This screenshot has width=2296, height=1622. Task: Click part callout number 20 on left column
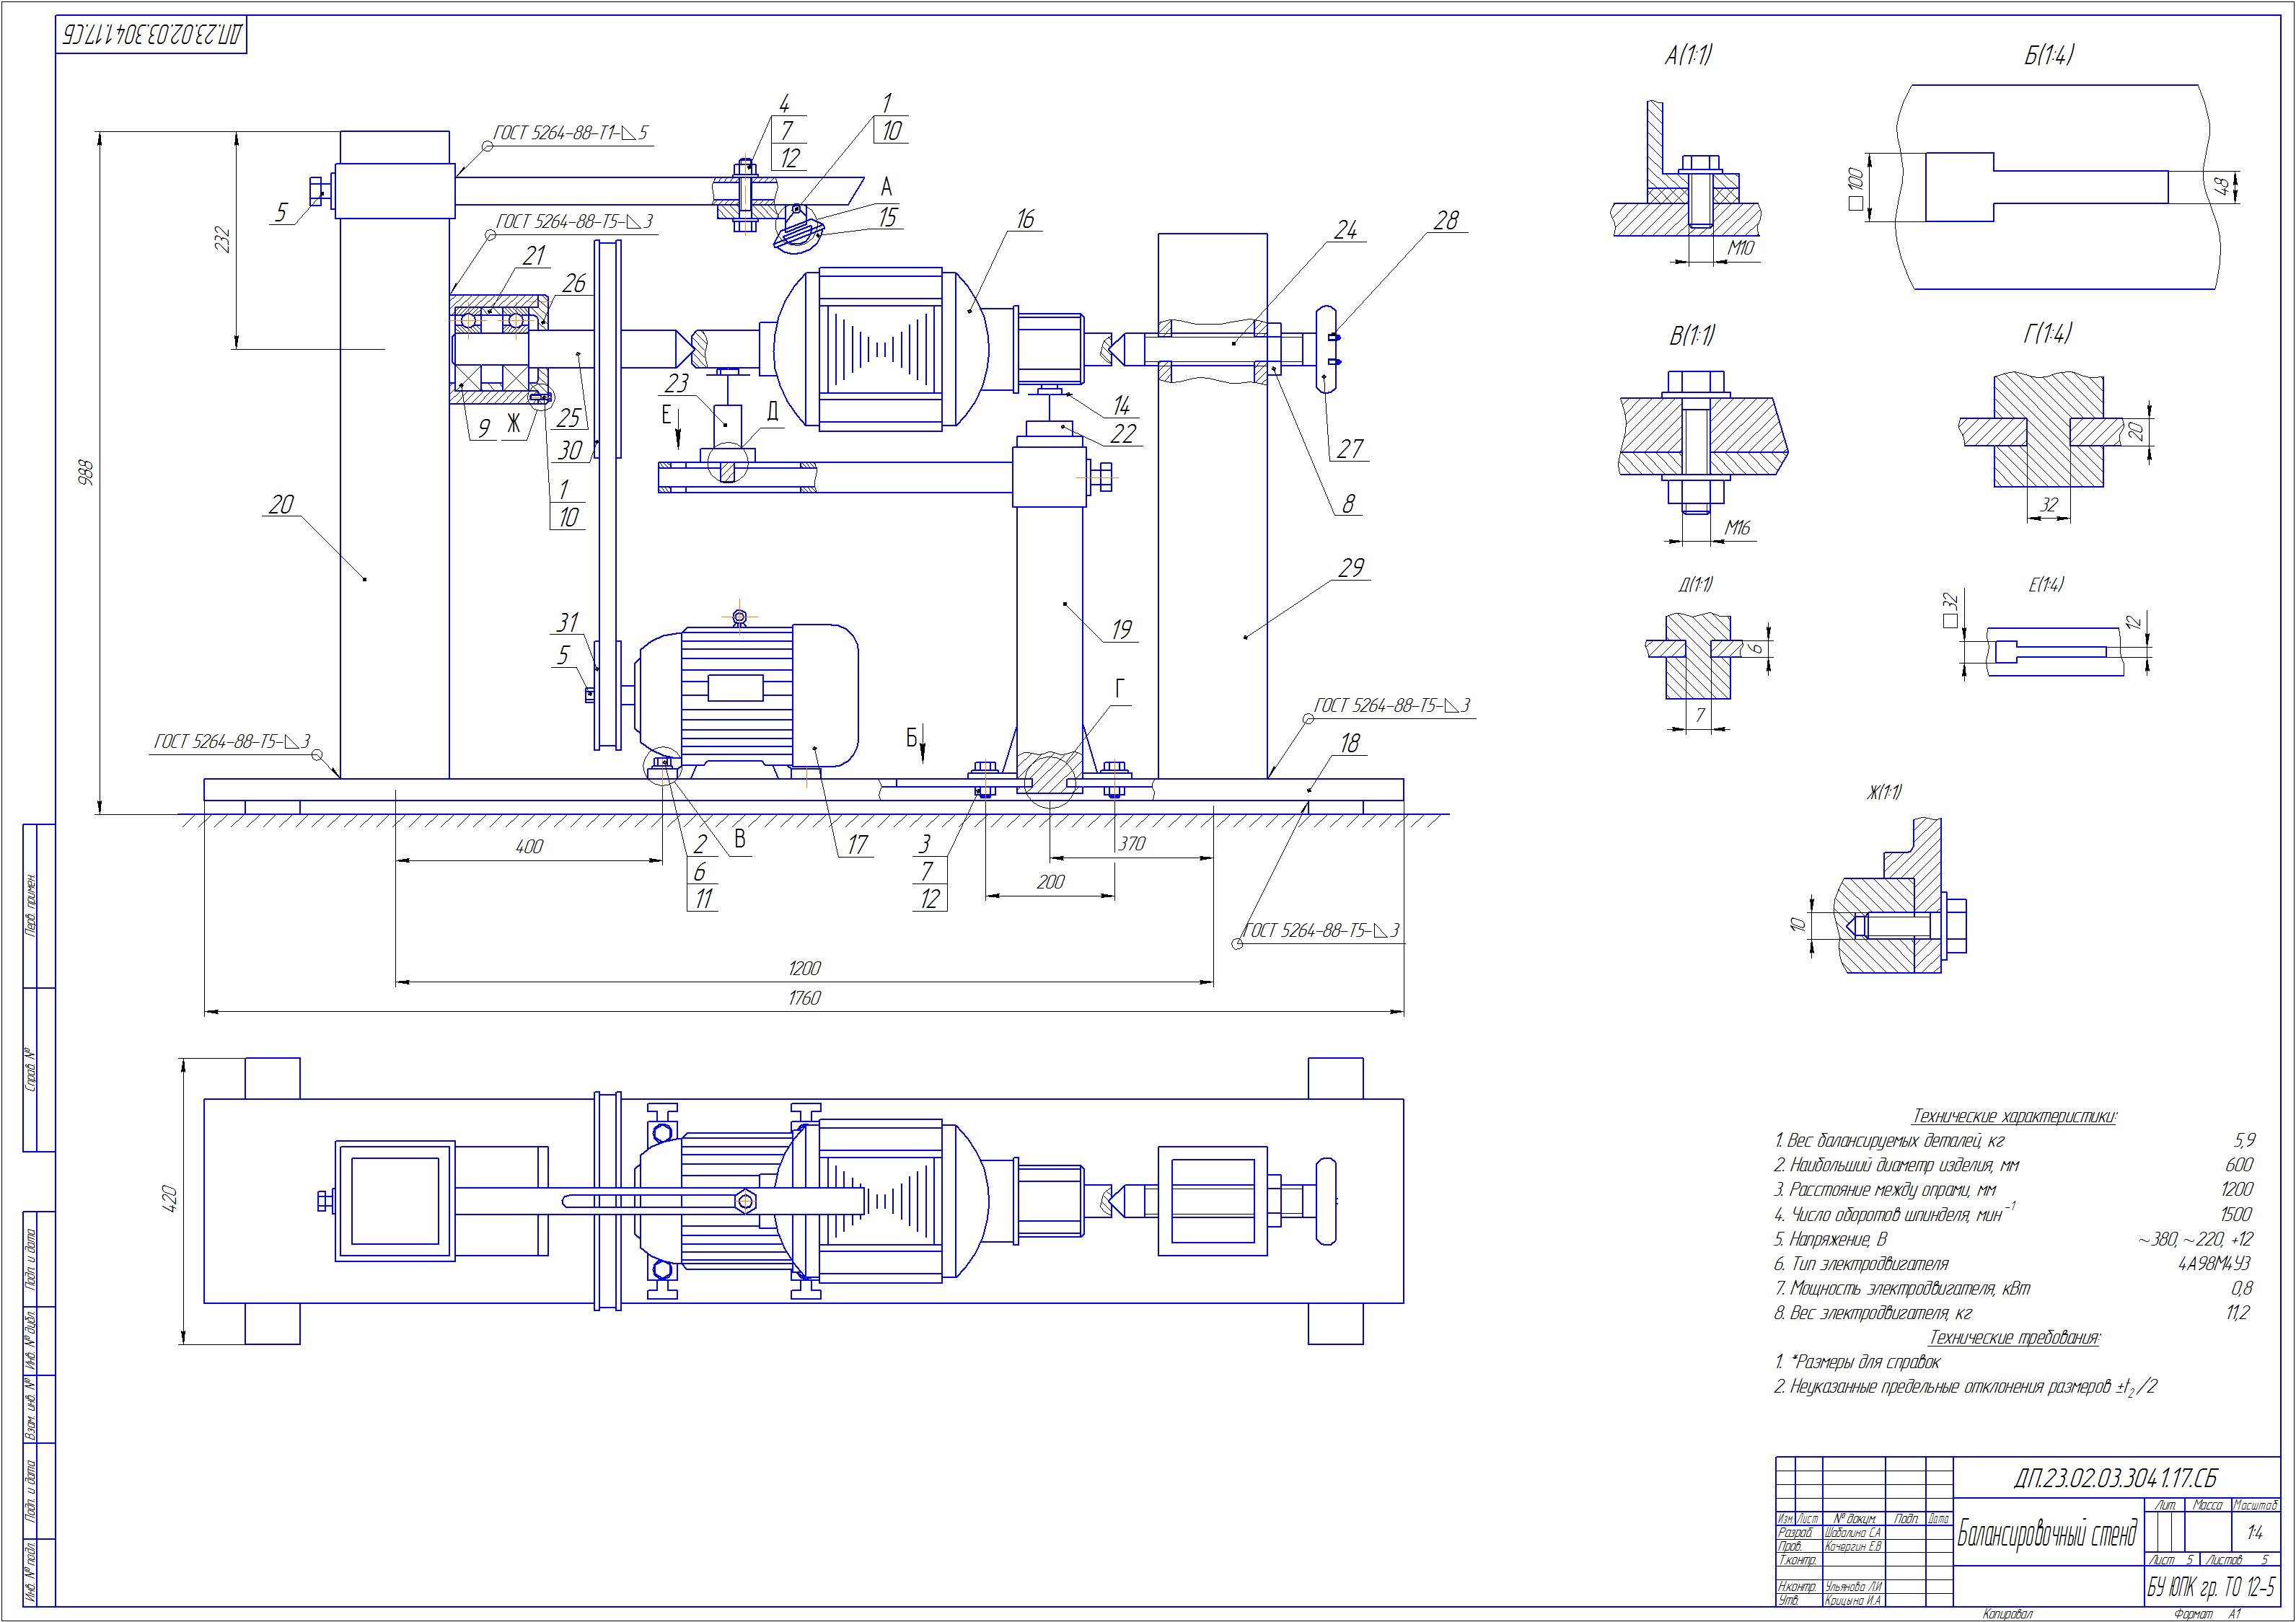pos(281,505)
